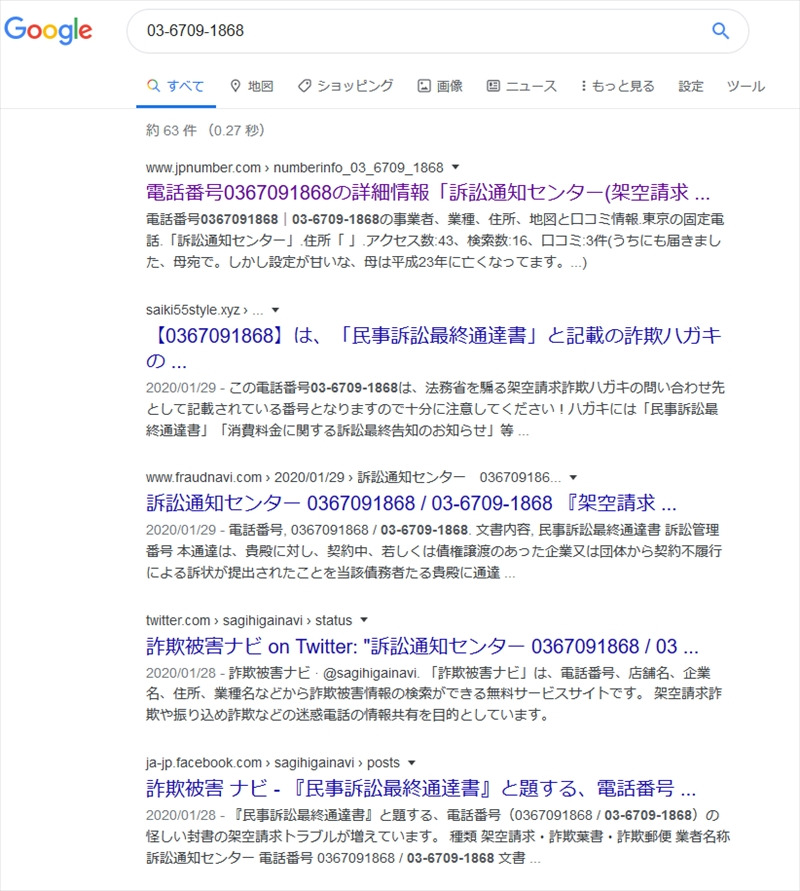Click snippet starting 2020/01/28 - 詐欺被害ナビ · @sagihigainavi

click(x=434, y=694)
